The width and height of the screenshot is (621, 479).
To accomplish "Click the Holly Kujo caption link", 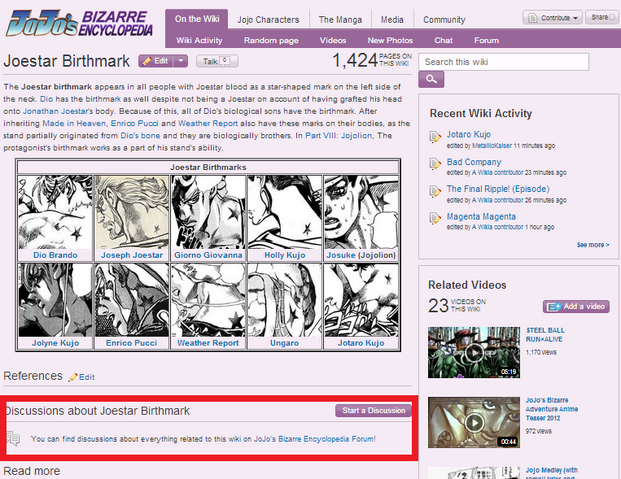I will click(285, 255).
